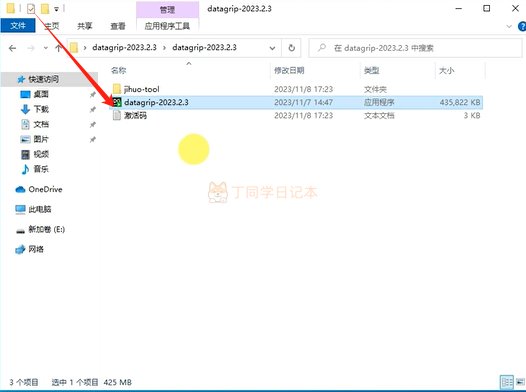This screenshot has width=526, height=392.
Task: Open 音乐 in the navigation pane
Action: 41,169
